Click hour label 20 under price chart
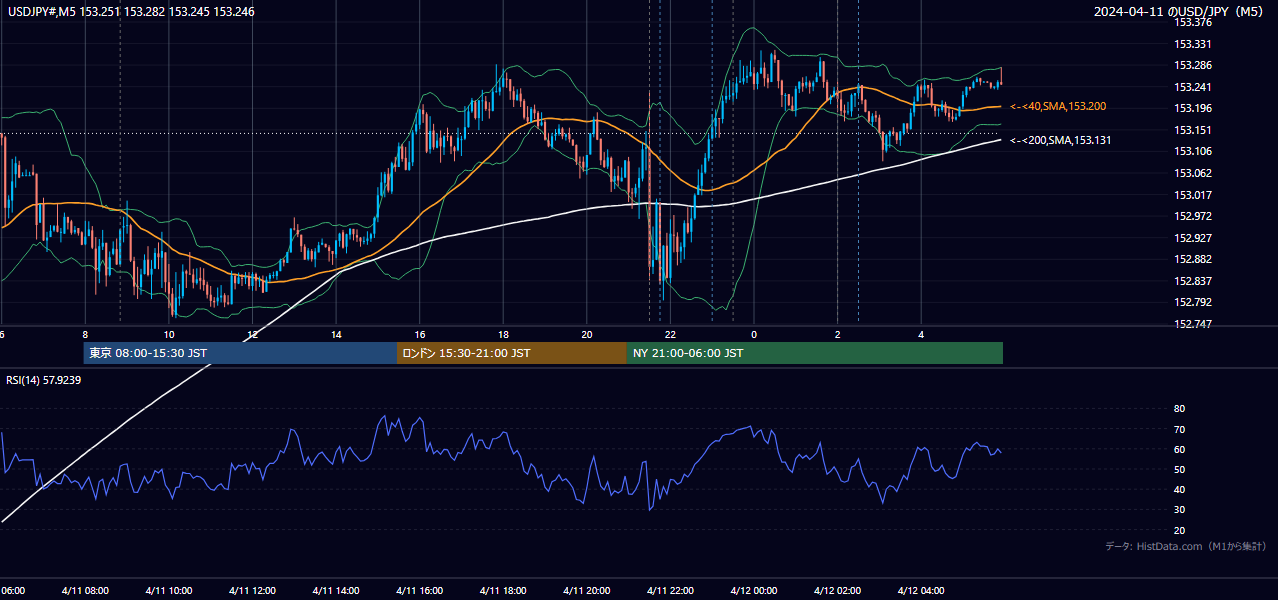The height and width of the screenshot is (600, 1278). tap(587, 335)
